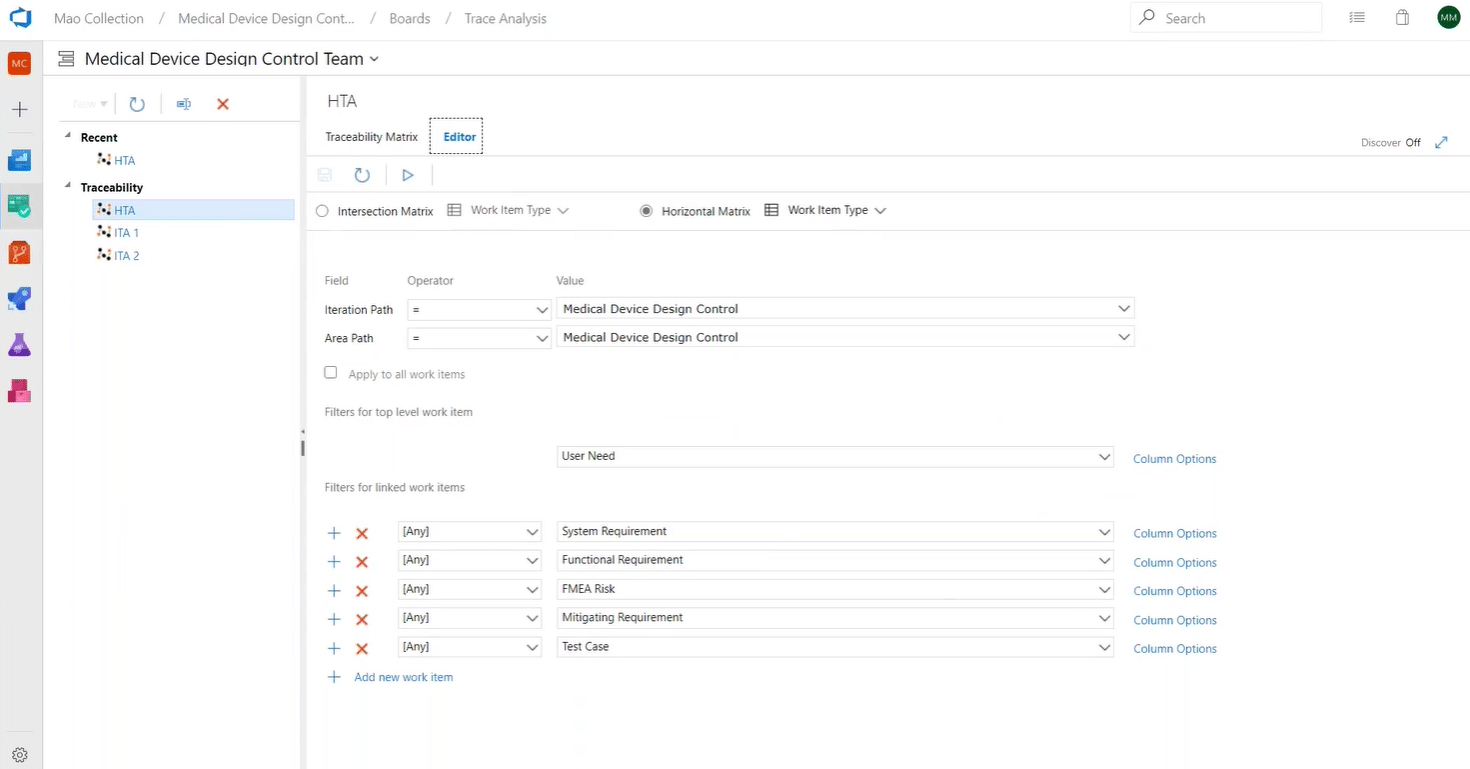Open Artifacts from the left sidebar

pyautogui.click(x=19, y=390)
